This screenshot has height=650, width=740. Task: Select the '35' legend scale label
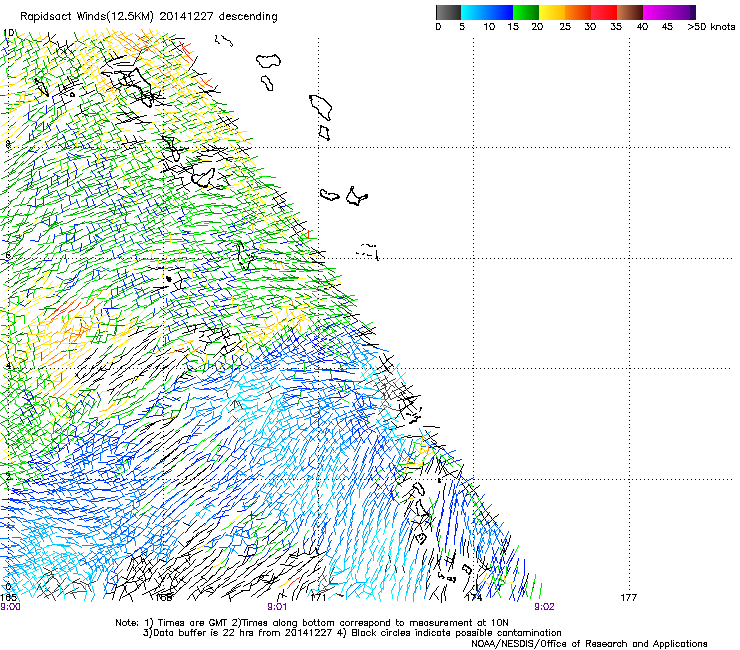point(616,27)
